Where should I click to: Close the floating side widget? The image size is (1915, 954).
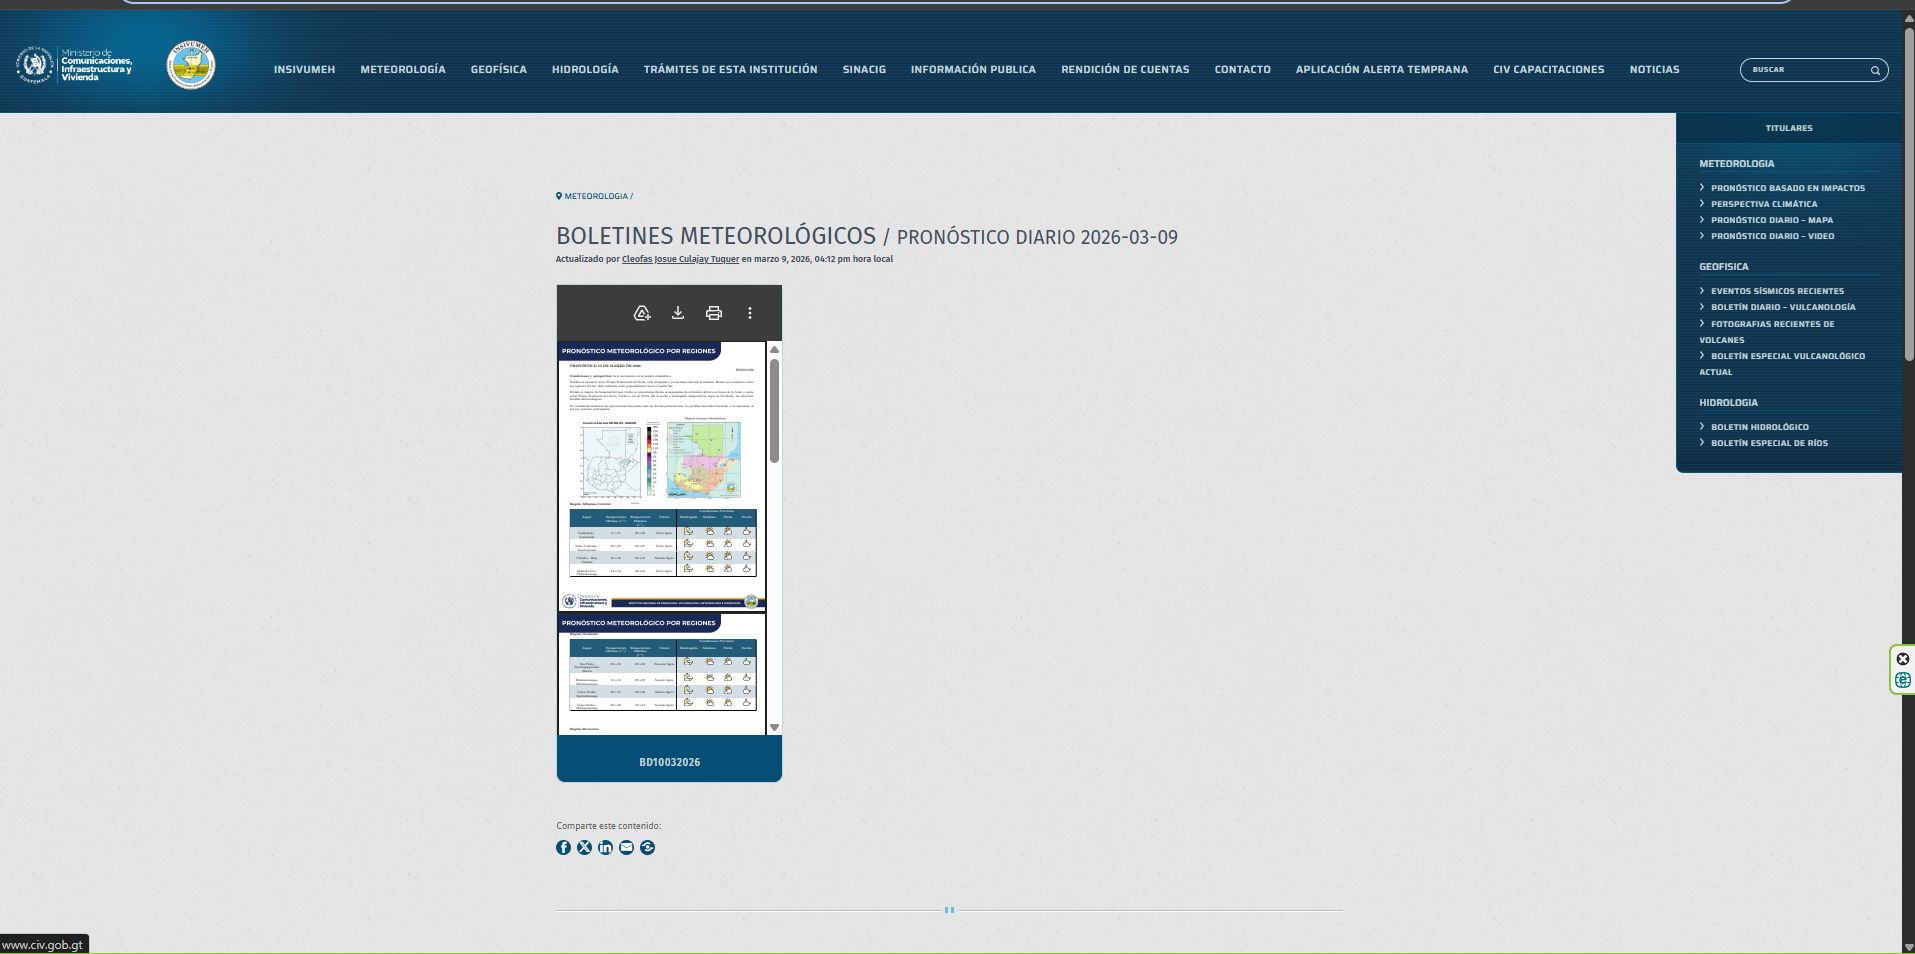tap(1902, 659)
